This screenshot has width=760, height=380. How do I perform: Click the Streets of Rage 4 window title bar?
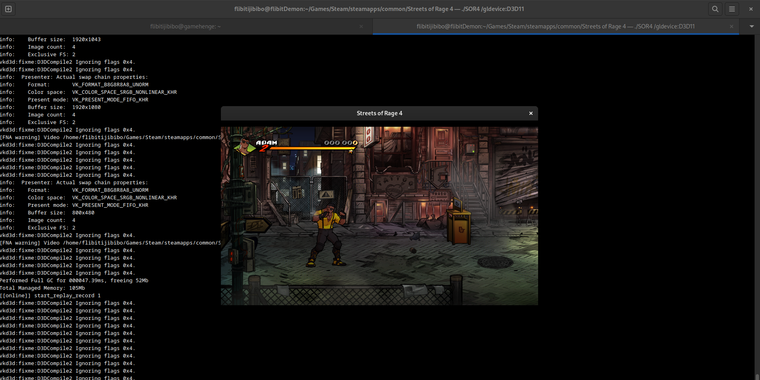[380, 113]
